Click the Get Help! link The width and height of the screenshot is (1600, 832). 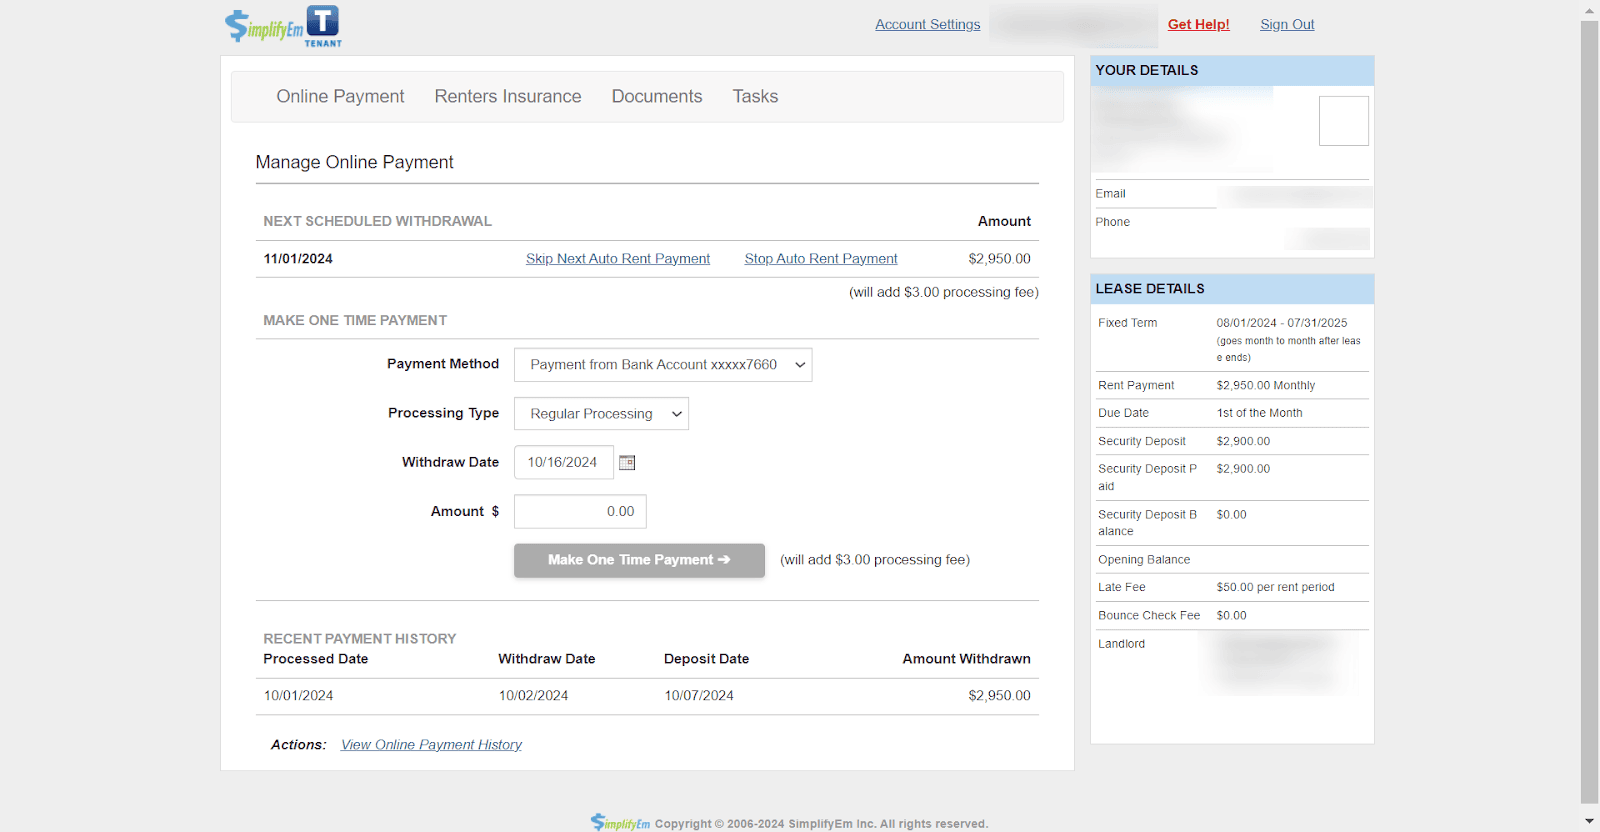point(1198,25)
